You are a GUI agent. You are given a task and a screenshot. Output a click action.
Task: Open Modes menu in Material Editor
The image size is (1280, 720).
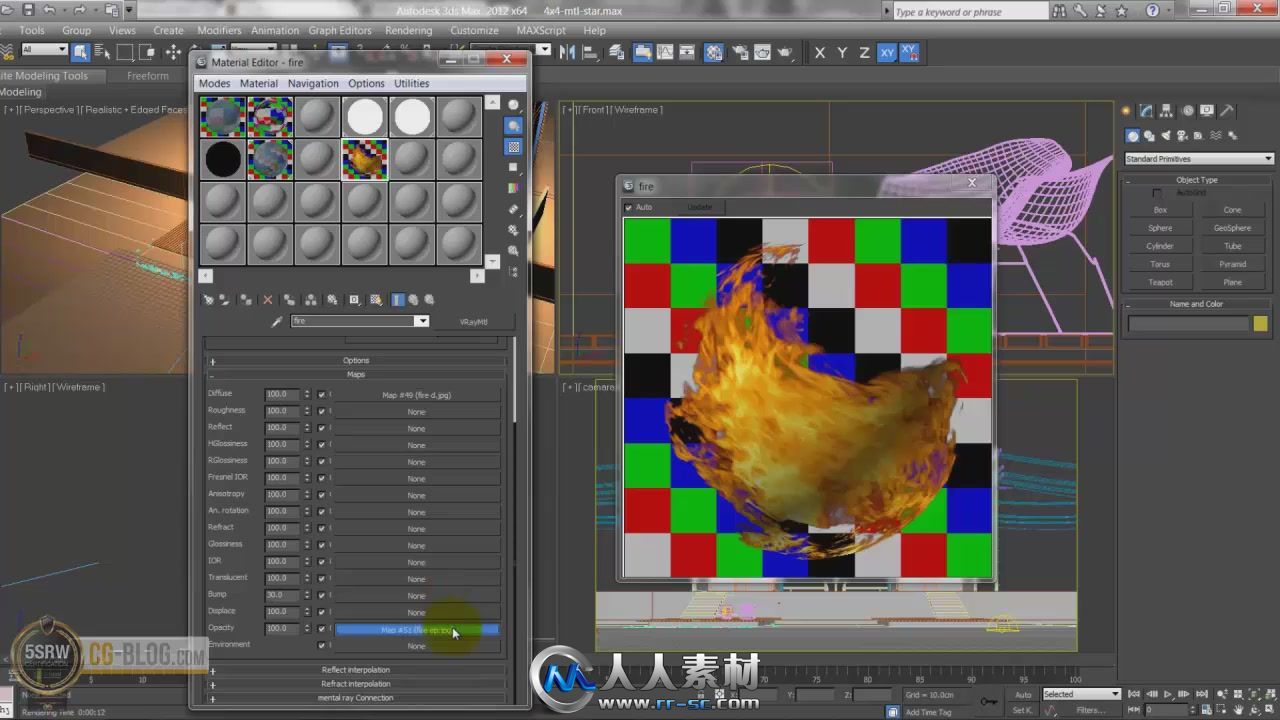214,83
